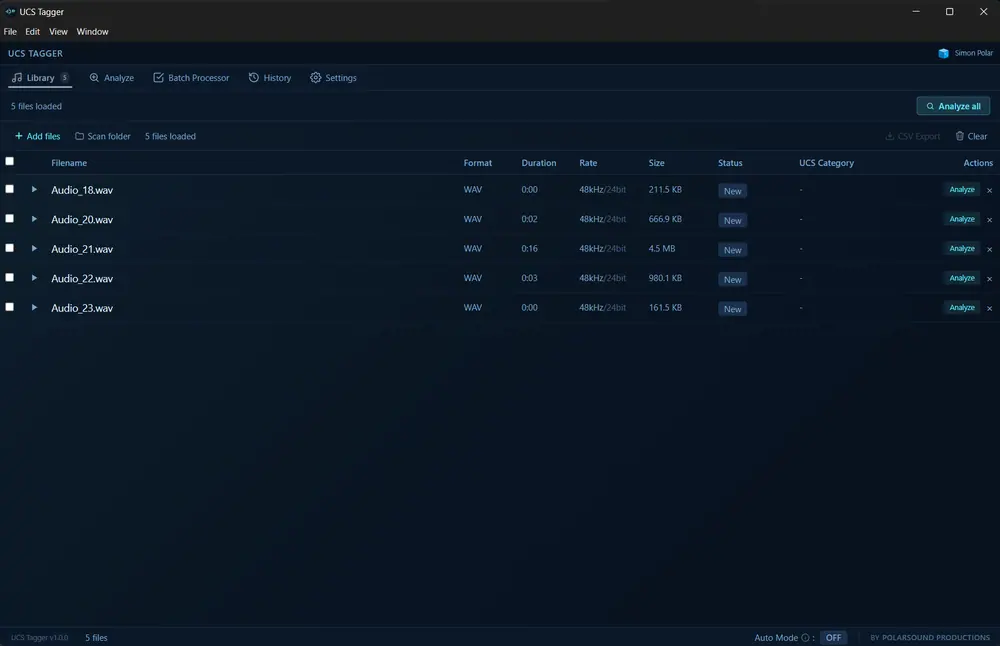Play Audio_22.wav preview

click(x=34, y=278)
